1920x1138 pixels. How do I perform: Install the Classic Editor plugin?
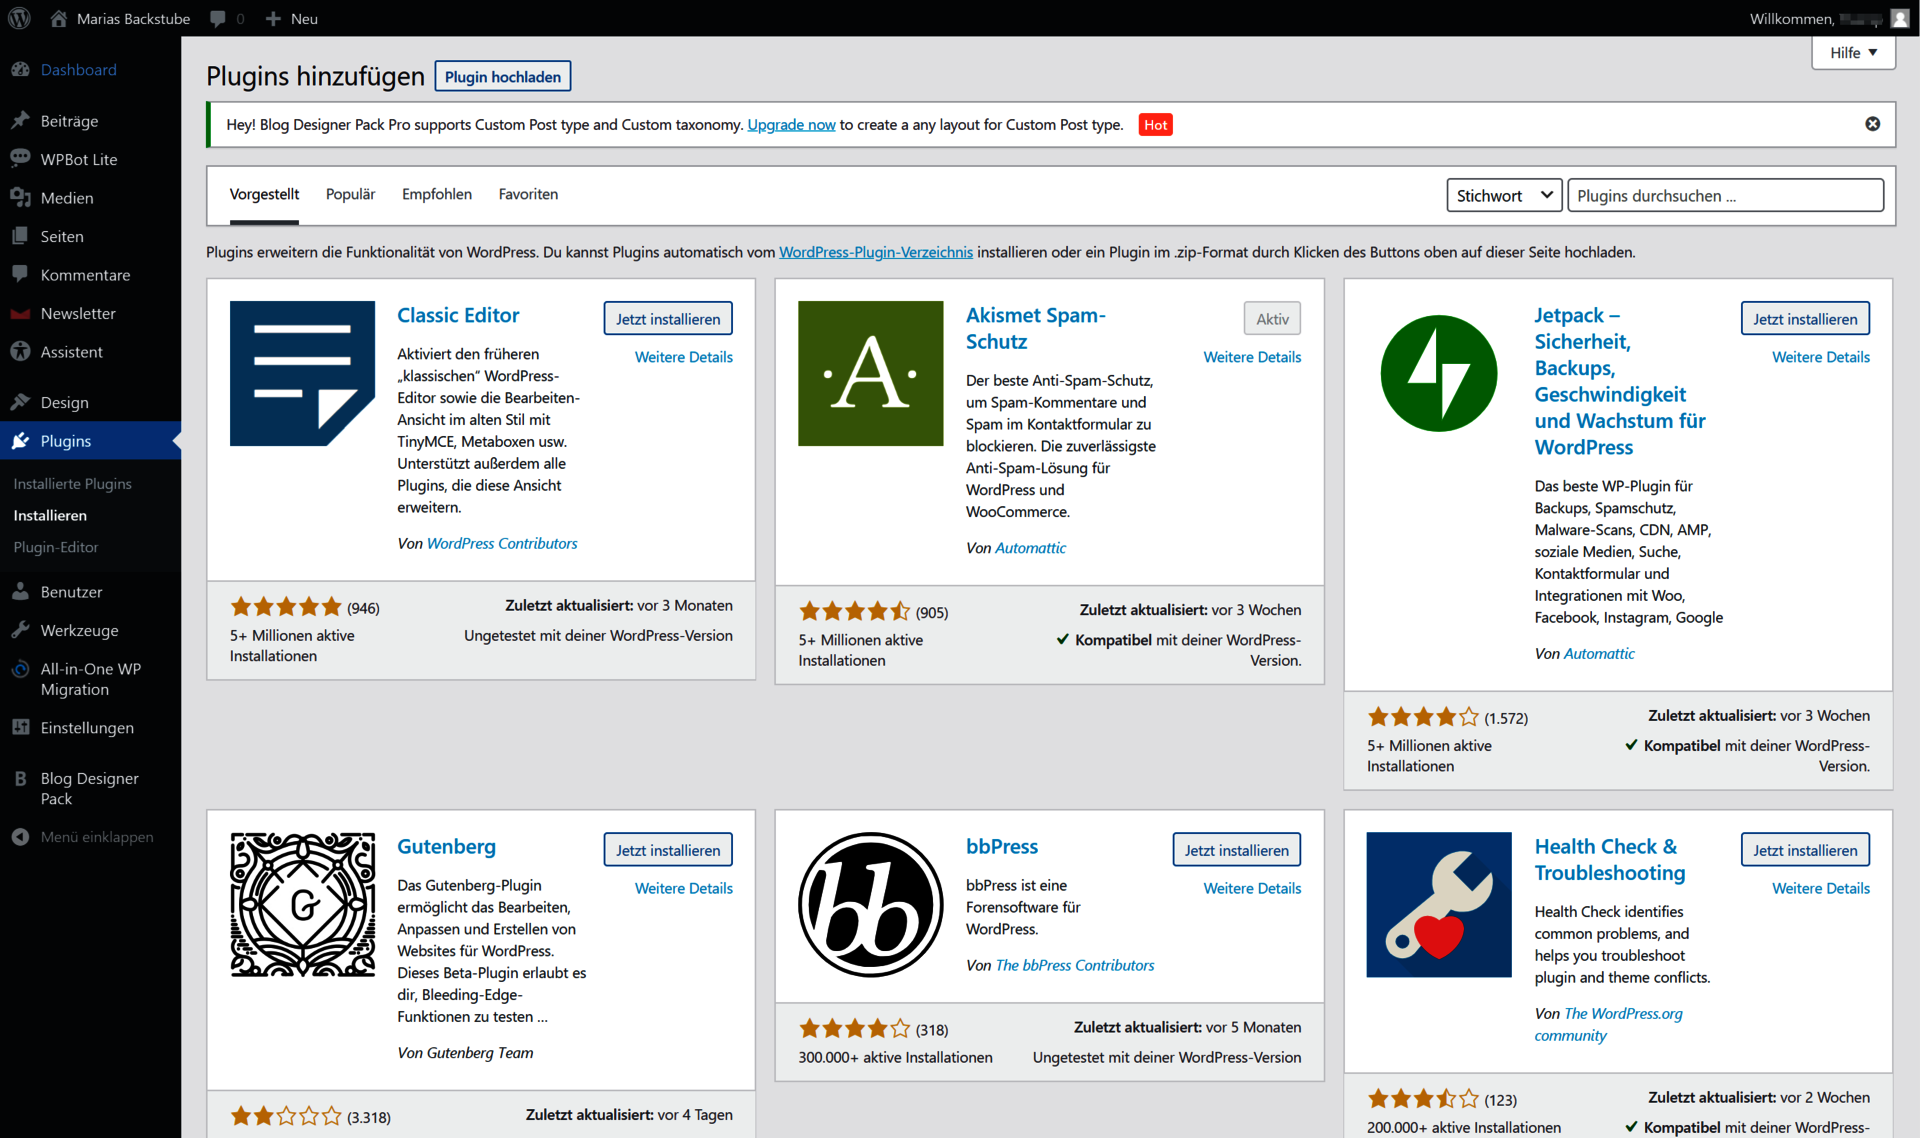click(x=668, y=318)
